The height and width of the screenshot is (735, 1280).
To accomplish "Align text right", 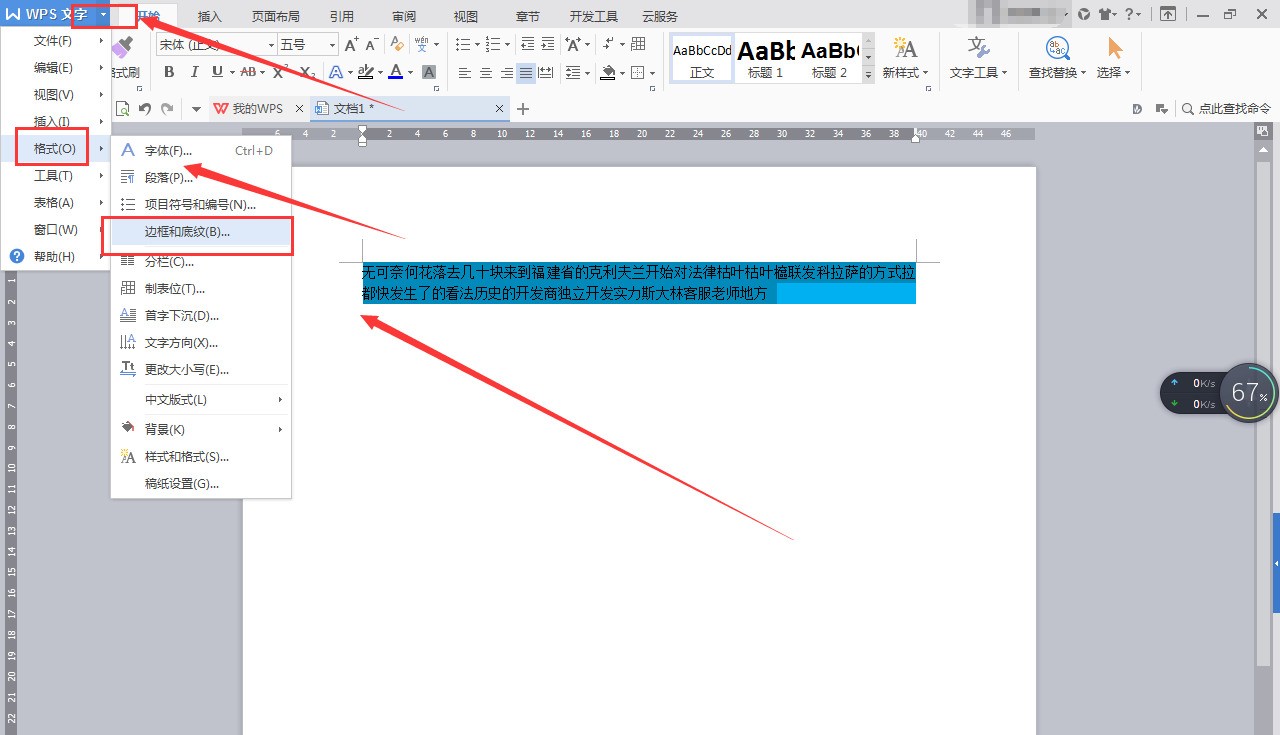I will [x=506, y=73].
